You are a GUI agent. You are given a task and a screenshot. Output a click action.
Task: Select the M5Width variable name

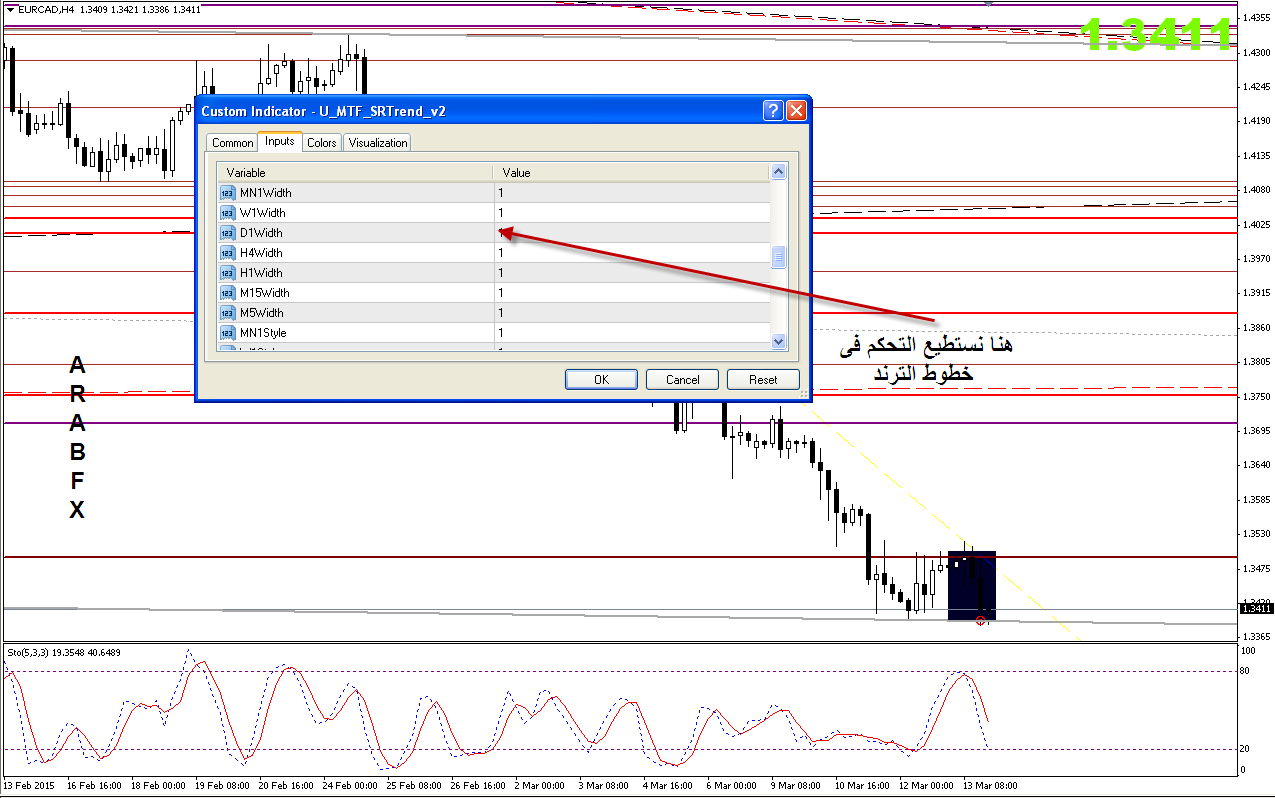point(262,312)
